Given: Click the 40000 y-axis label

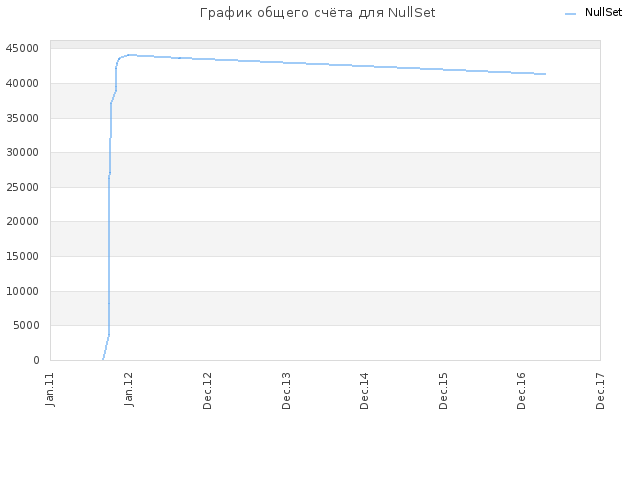Looking at the screenshot, I should coord(22,83).
